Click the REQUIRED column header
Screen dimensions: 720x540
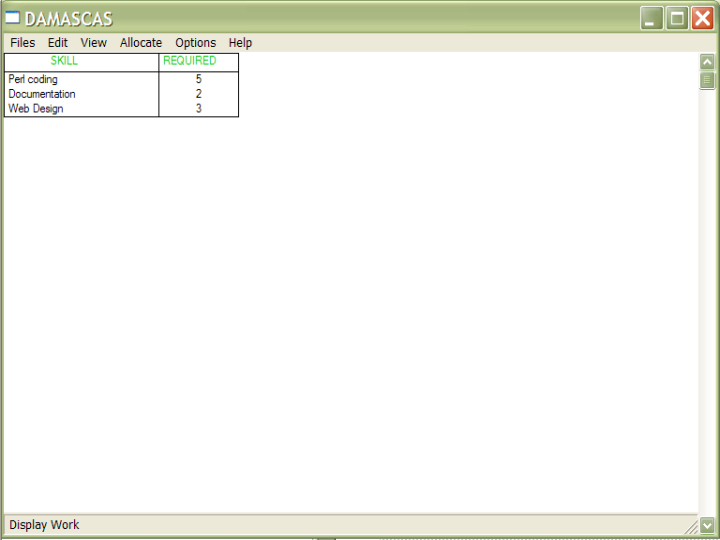pyautogui.click(x=190, y=61)
